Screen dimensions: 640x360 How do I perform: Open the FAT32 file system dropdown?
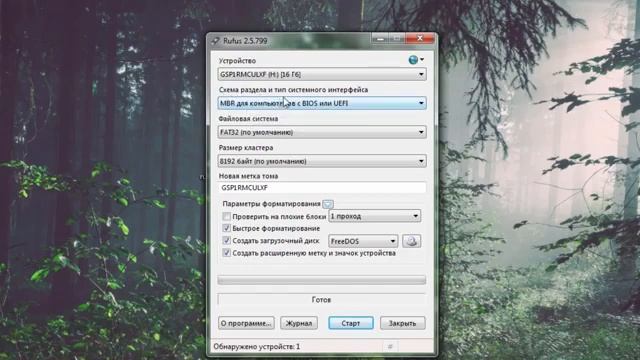(322, 132)
